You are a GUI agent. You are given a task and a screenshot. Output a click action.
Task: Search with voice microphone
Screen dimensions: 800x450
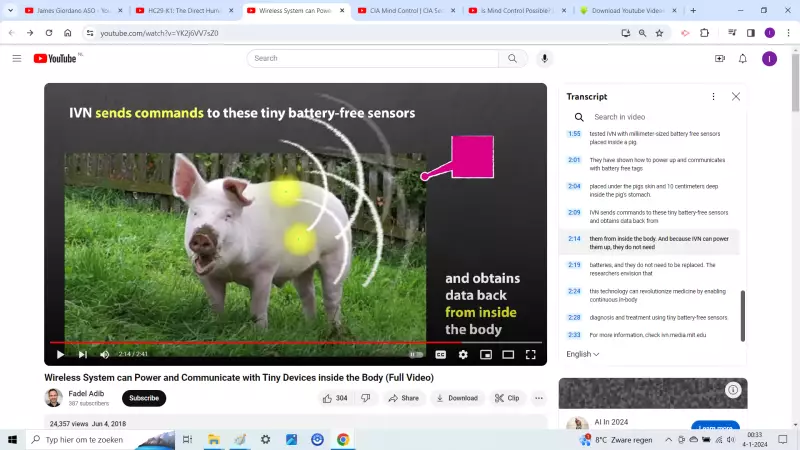[x=545, y=58]
